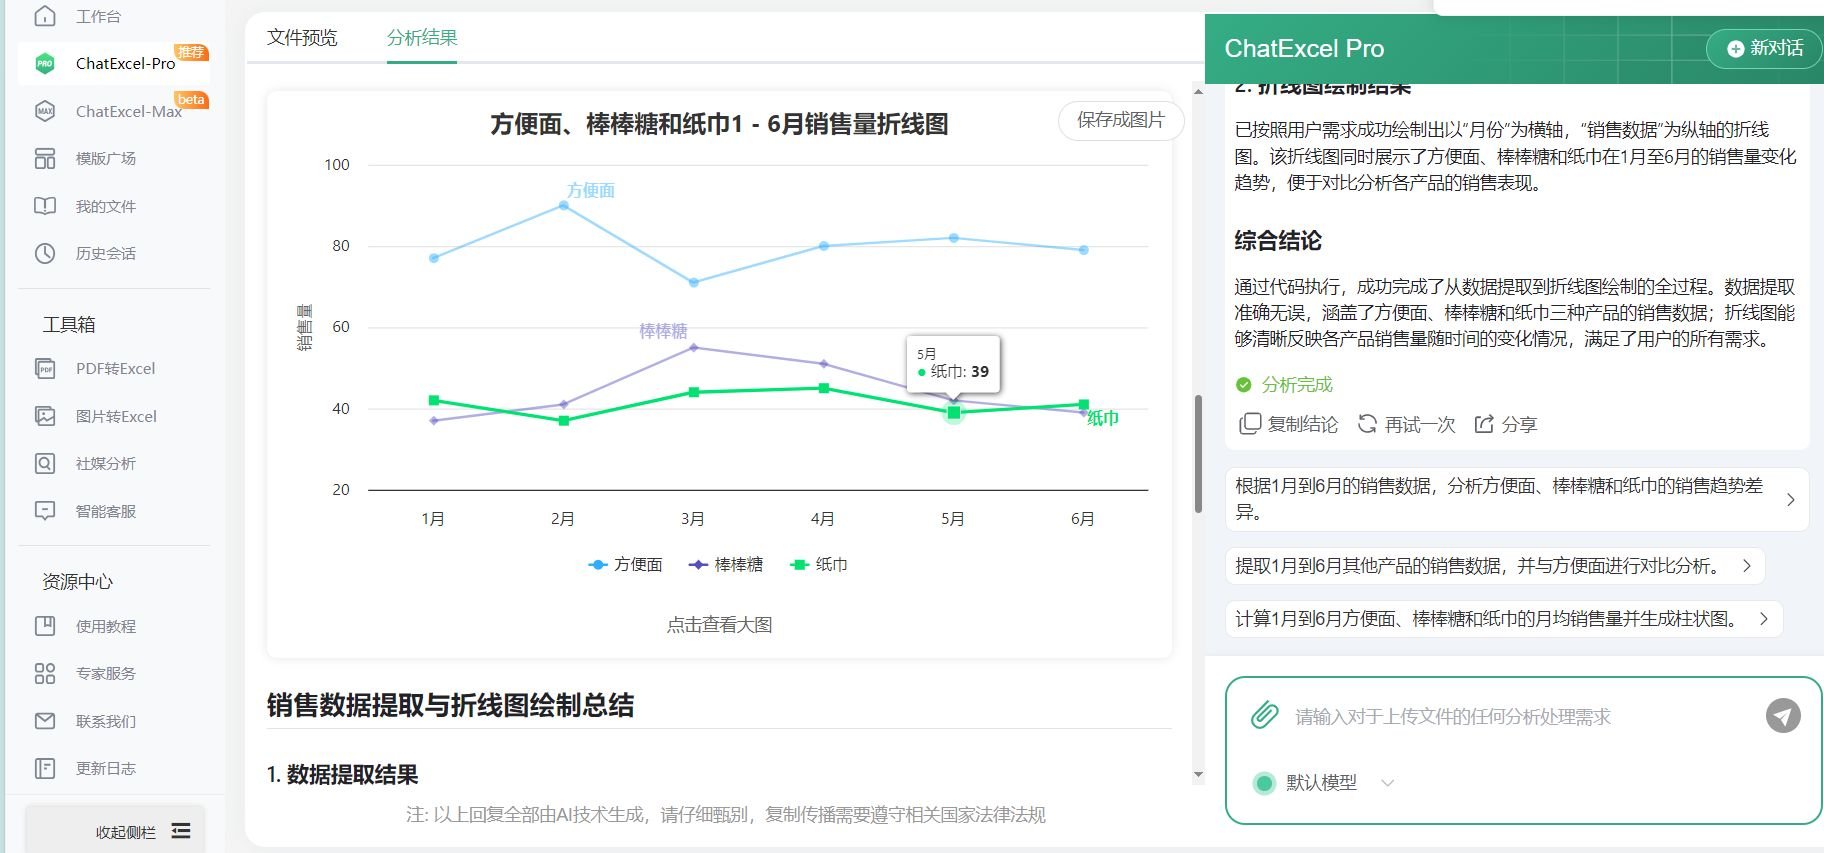Toggle 棒棒糖 series in chart legend
The image size is (1824, 853).
click(726, 565)
